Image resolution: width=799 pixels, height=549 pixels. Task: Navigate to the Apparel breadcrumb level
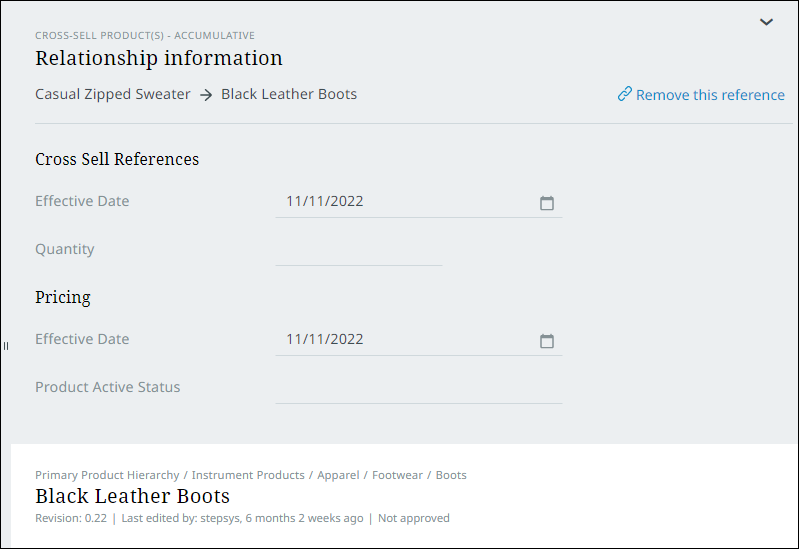338,475
